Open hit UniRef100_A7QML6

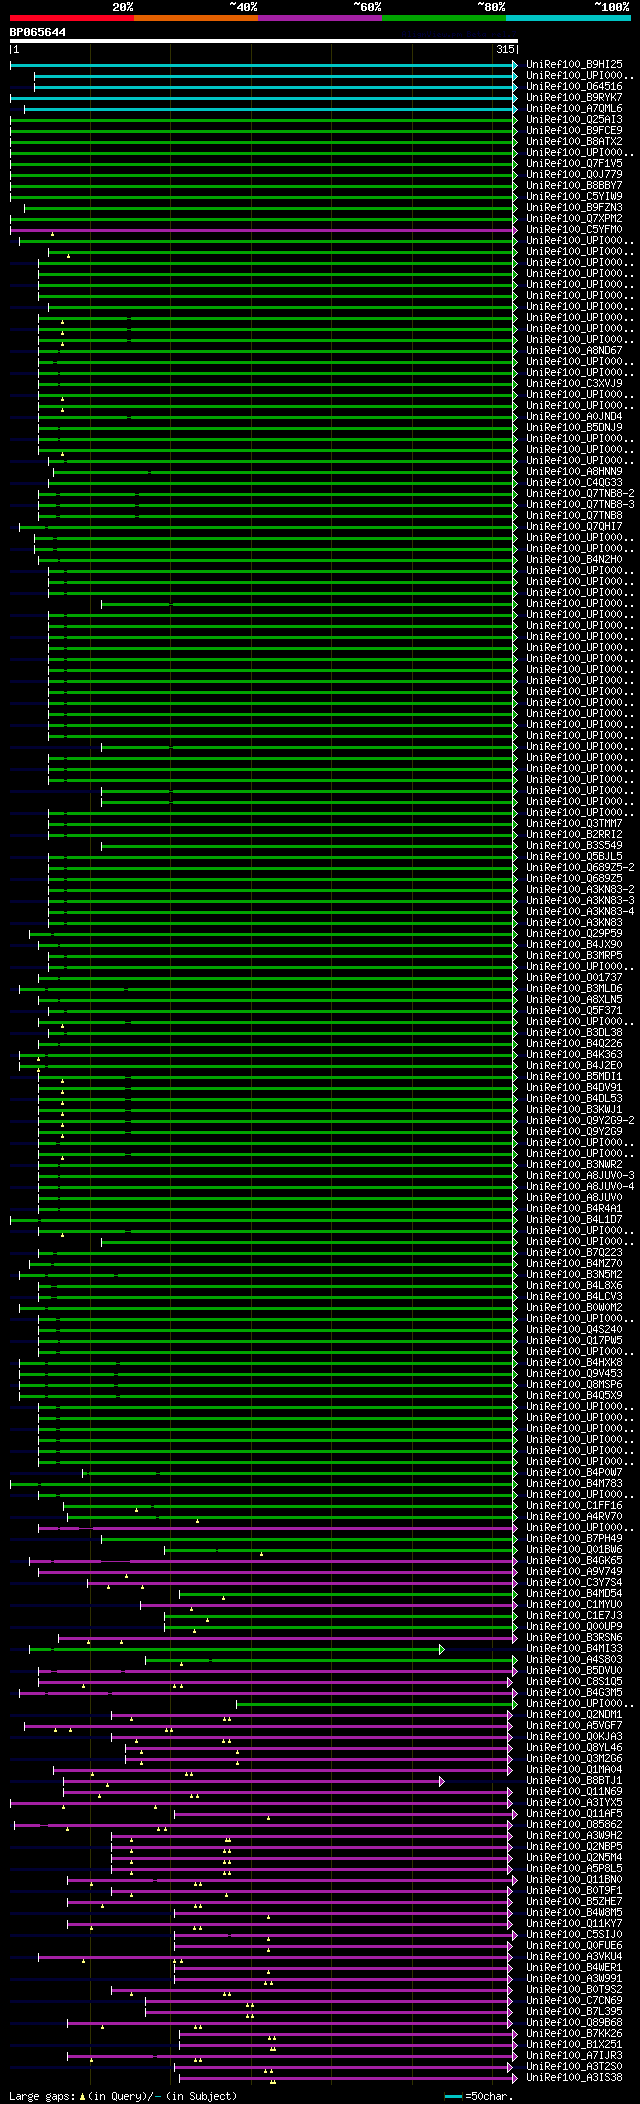pos(574,109)
